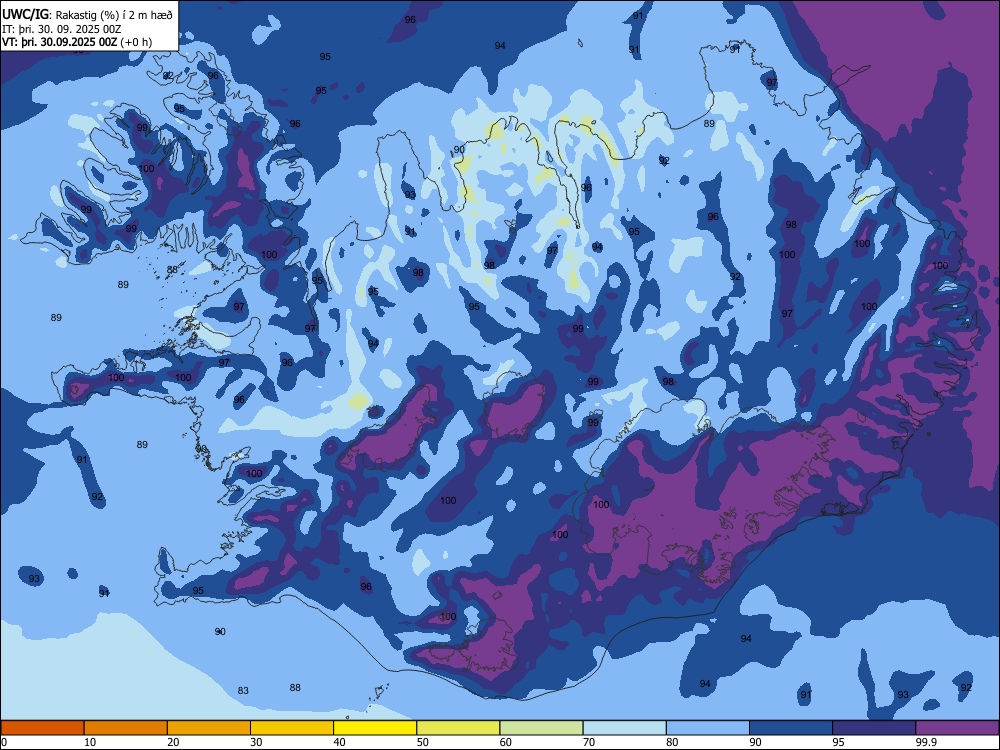The image size is (1000, 750).
Task: Select the navy 95–99.9 legend swatch
Action: coord(874,728)
